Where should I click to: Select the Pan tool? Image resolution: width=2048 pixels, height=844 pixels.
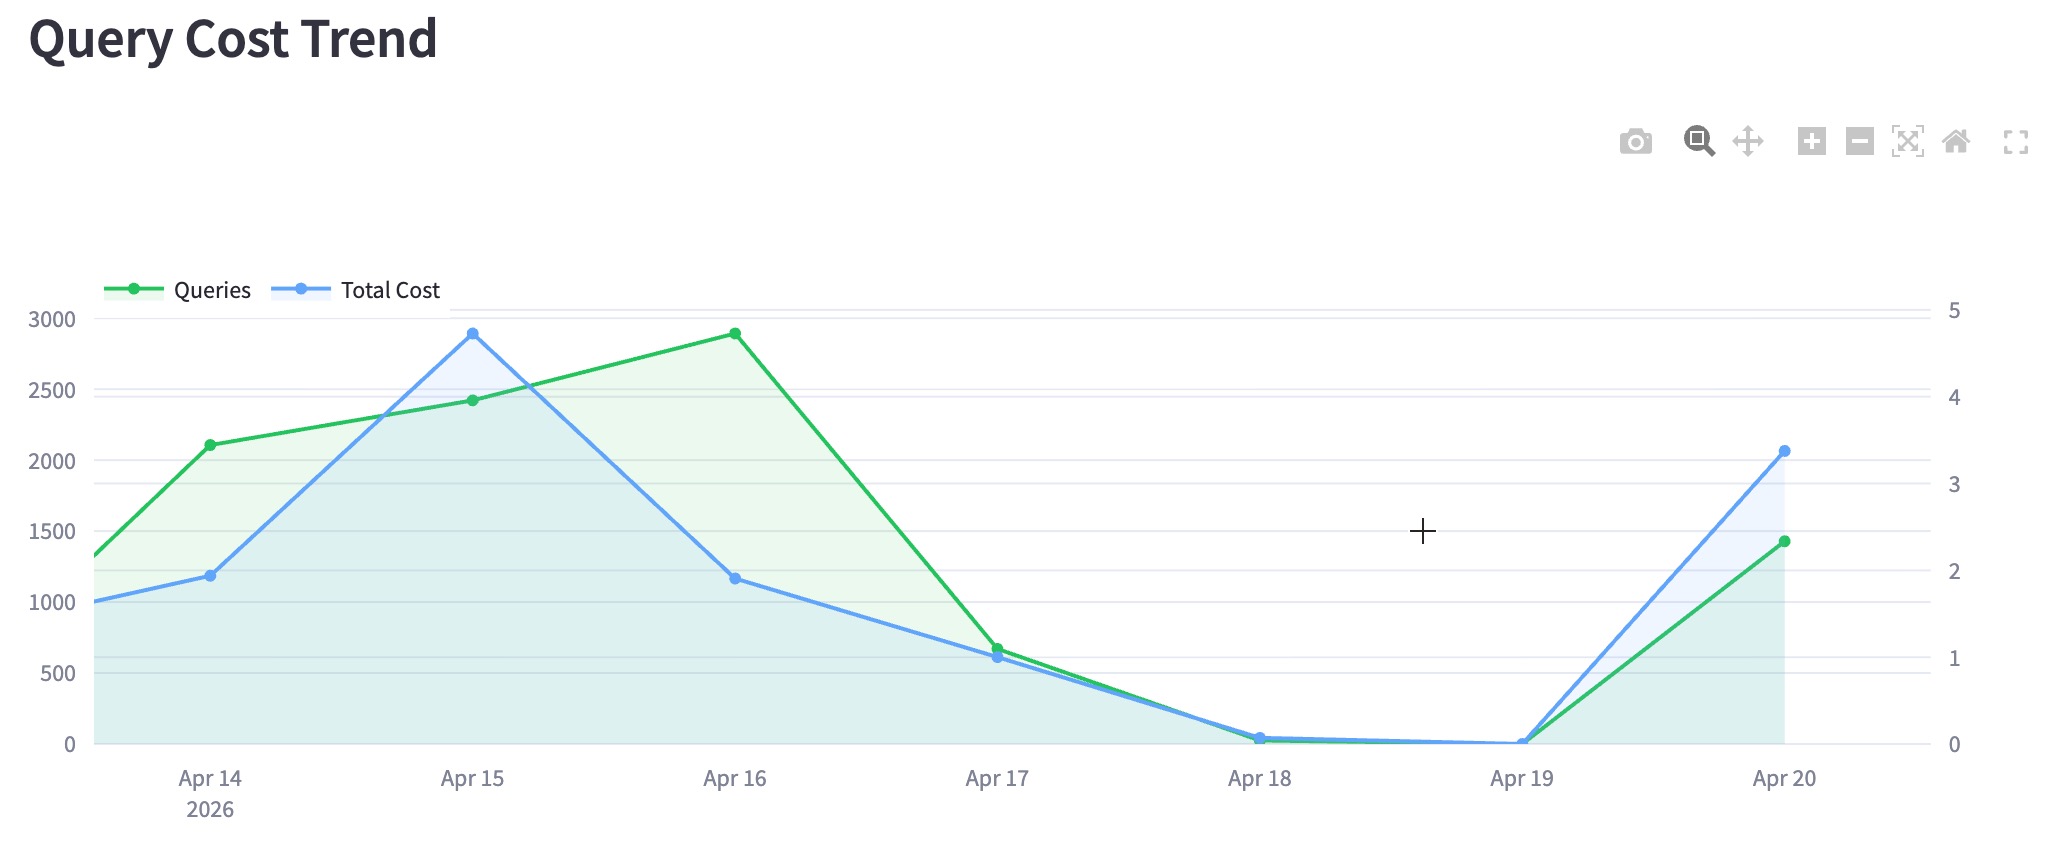pyautogui.click(x=1746, y=141)
